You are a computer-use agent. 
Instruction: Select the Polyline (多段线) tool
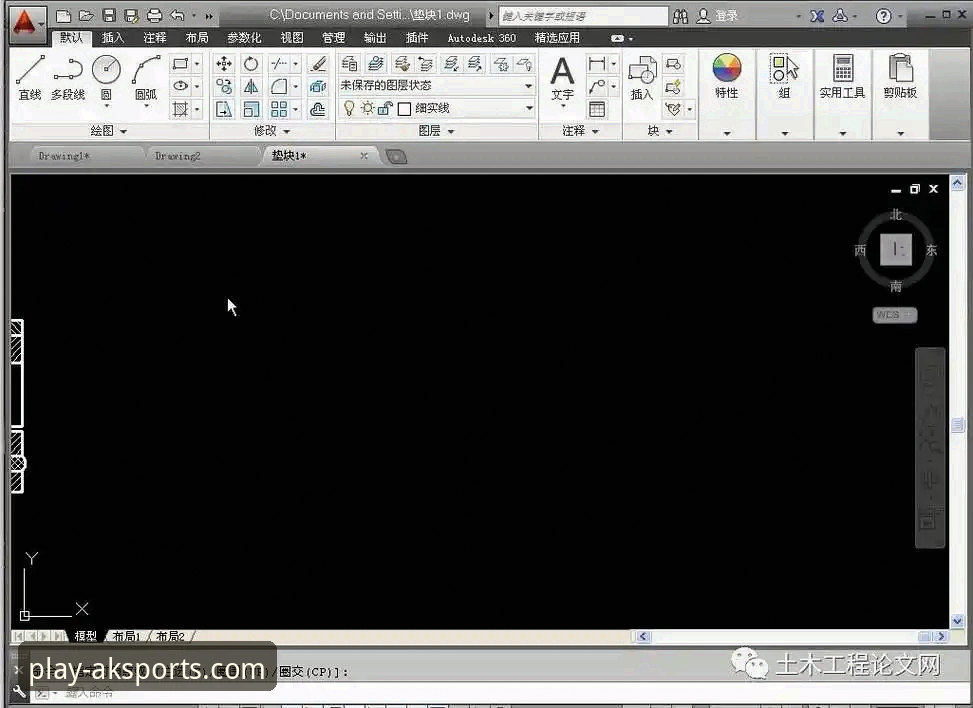click(x=68, y=76)
